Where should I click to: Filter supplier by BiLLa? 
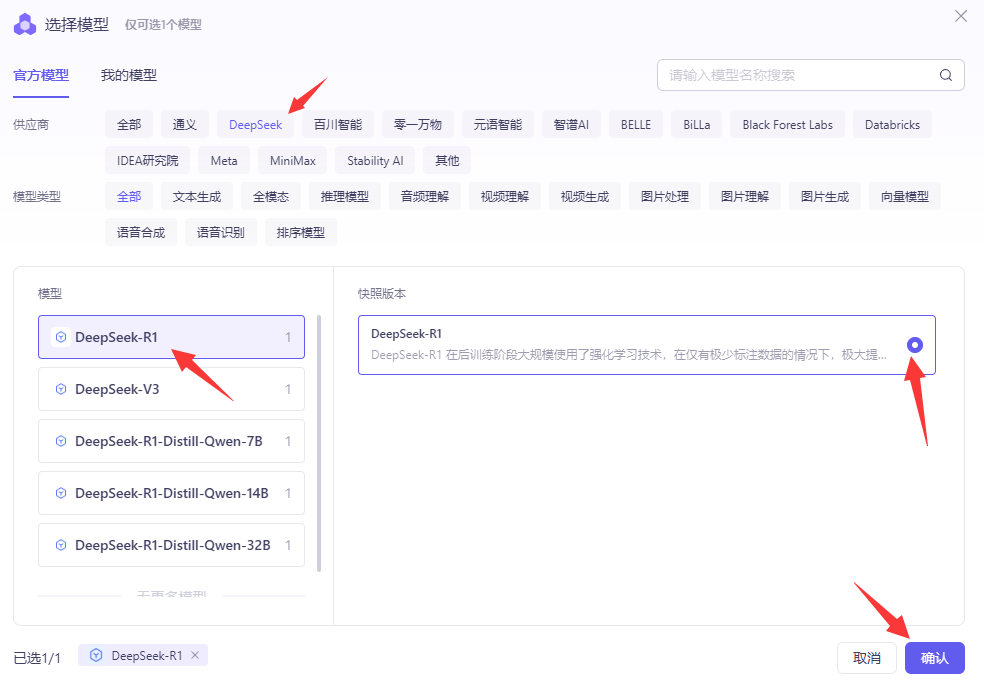click(697, 125)
